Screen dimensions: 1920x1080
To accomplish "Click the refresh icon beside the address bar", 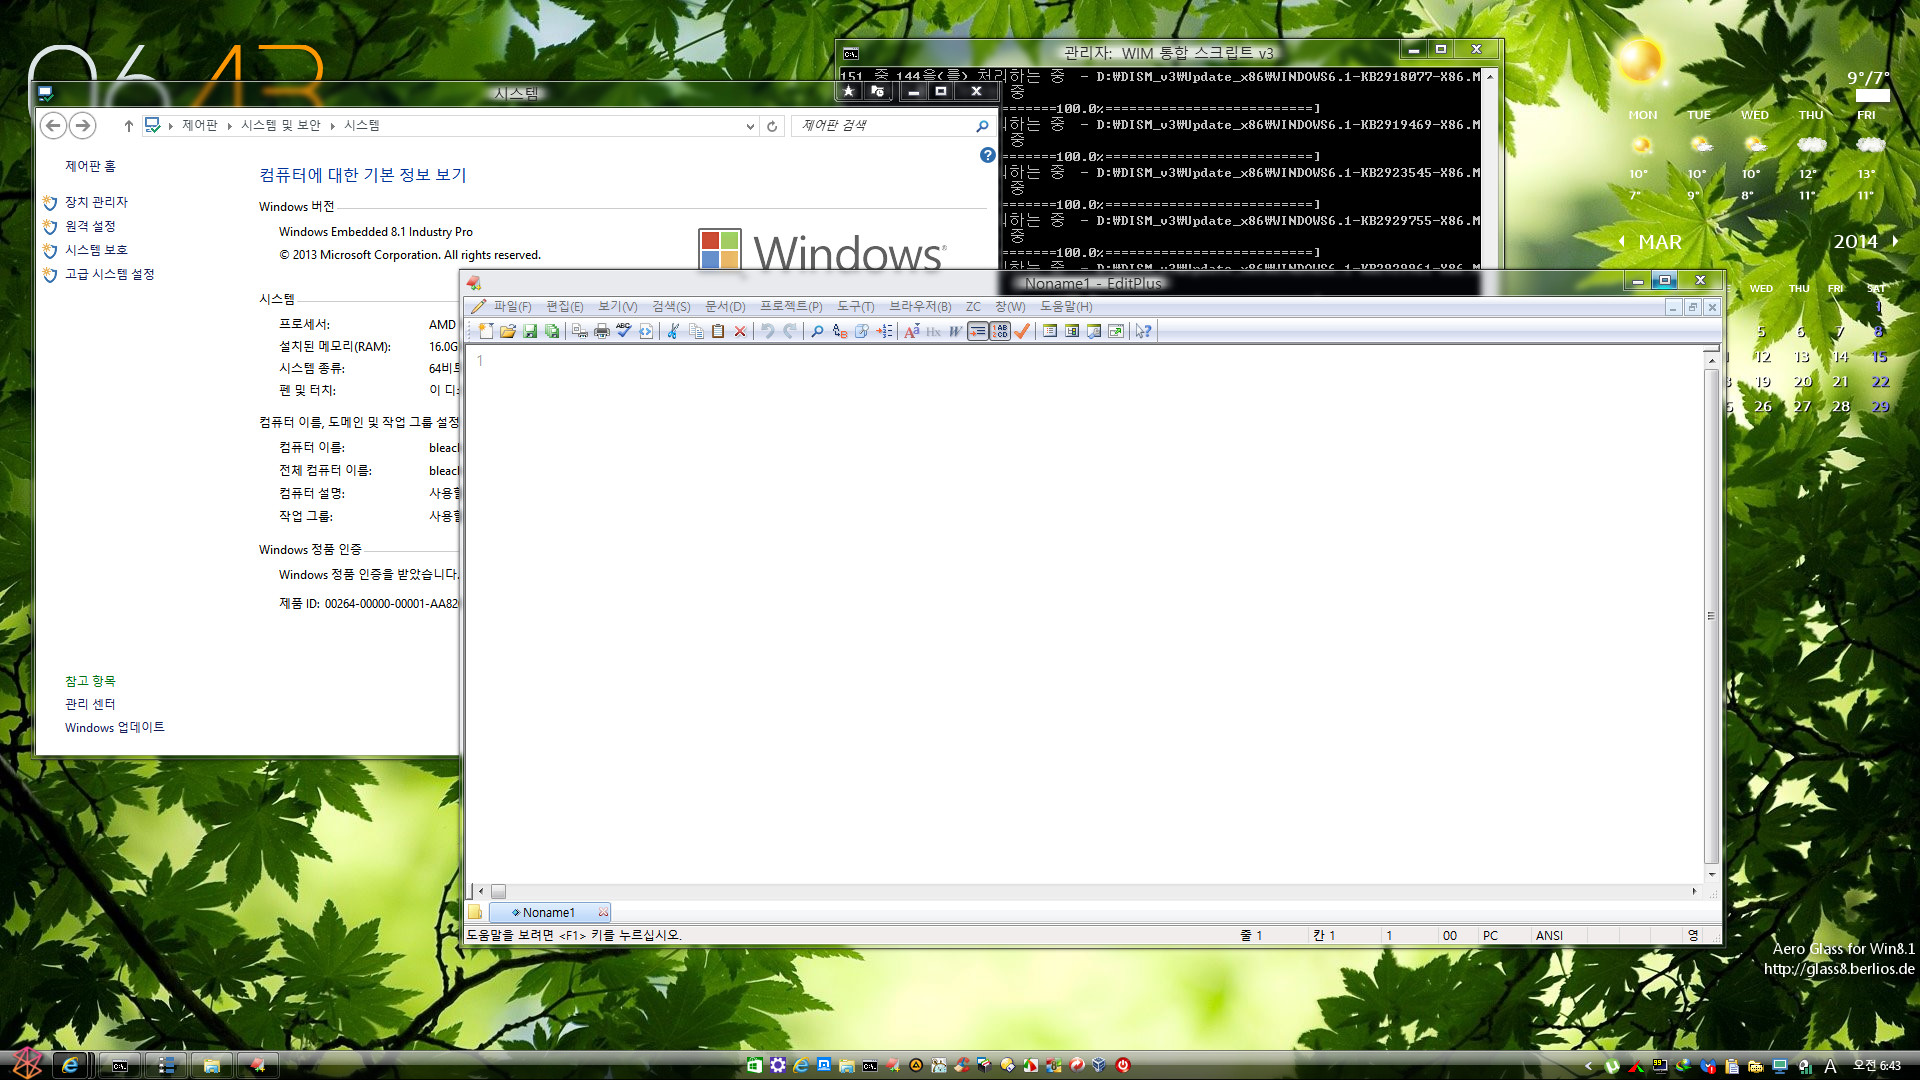I will [772, 126].
